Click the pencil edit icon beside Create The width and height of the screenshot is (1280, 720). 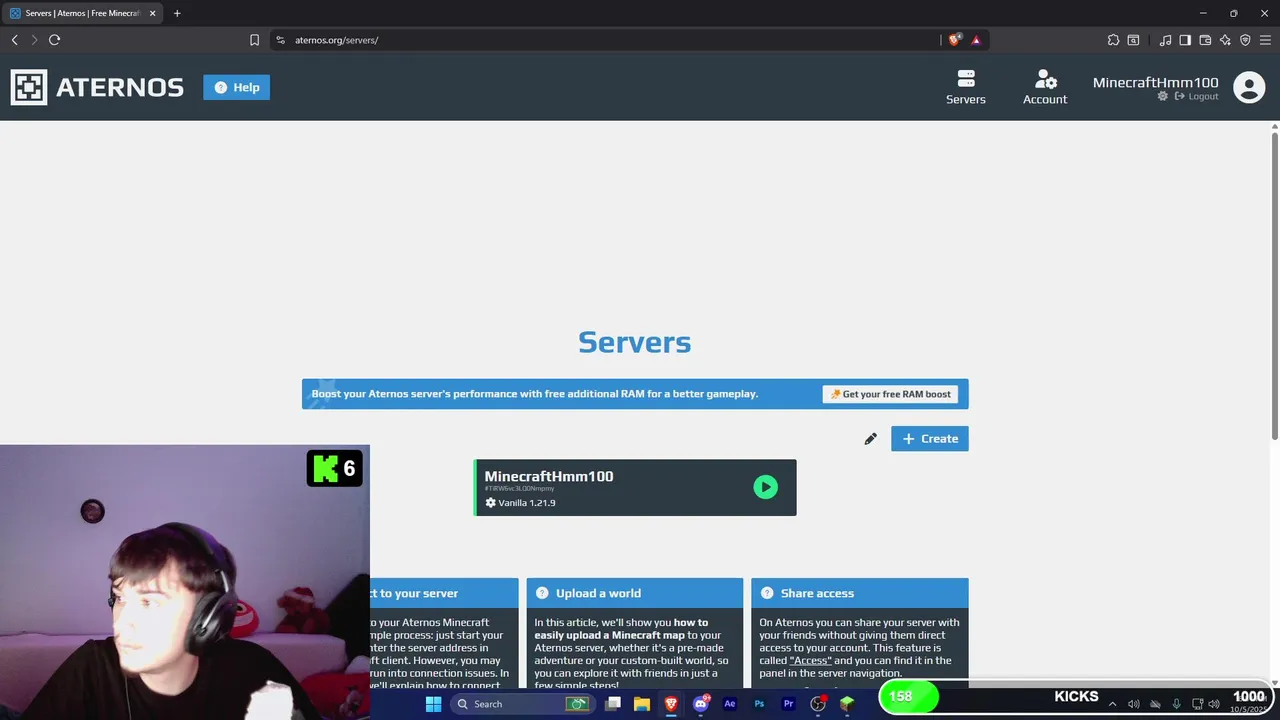[x=870, y=439]
